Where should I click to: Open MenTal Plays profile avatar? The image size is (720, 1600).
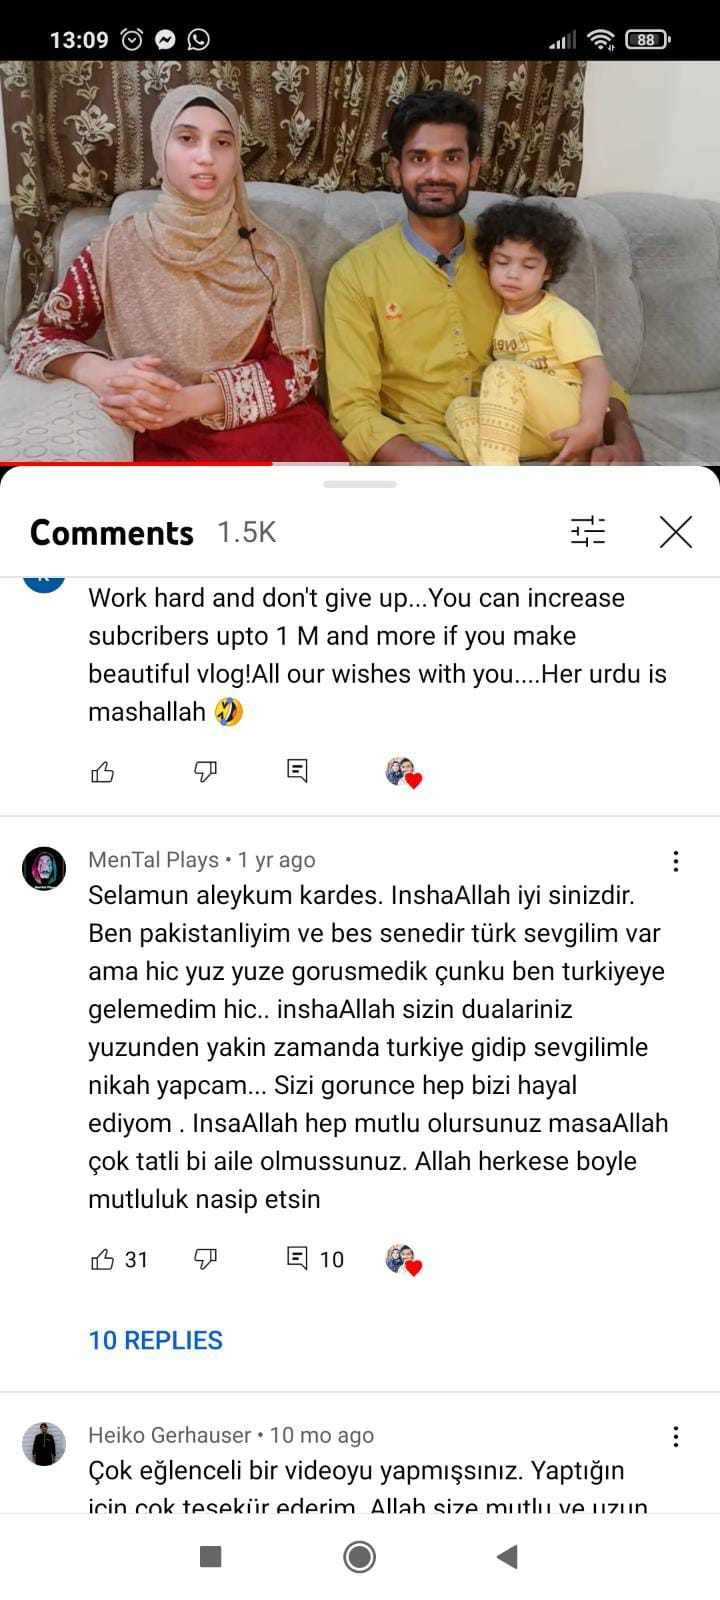pyautogui.click(x=44, y=868)
